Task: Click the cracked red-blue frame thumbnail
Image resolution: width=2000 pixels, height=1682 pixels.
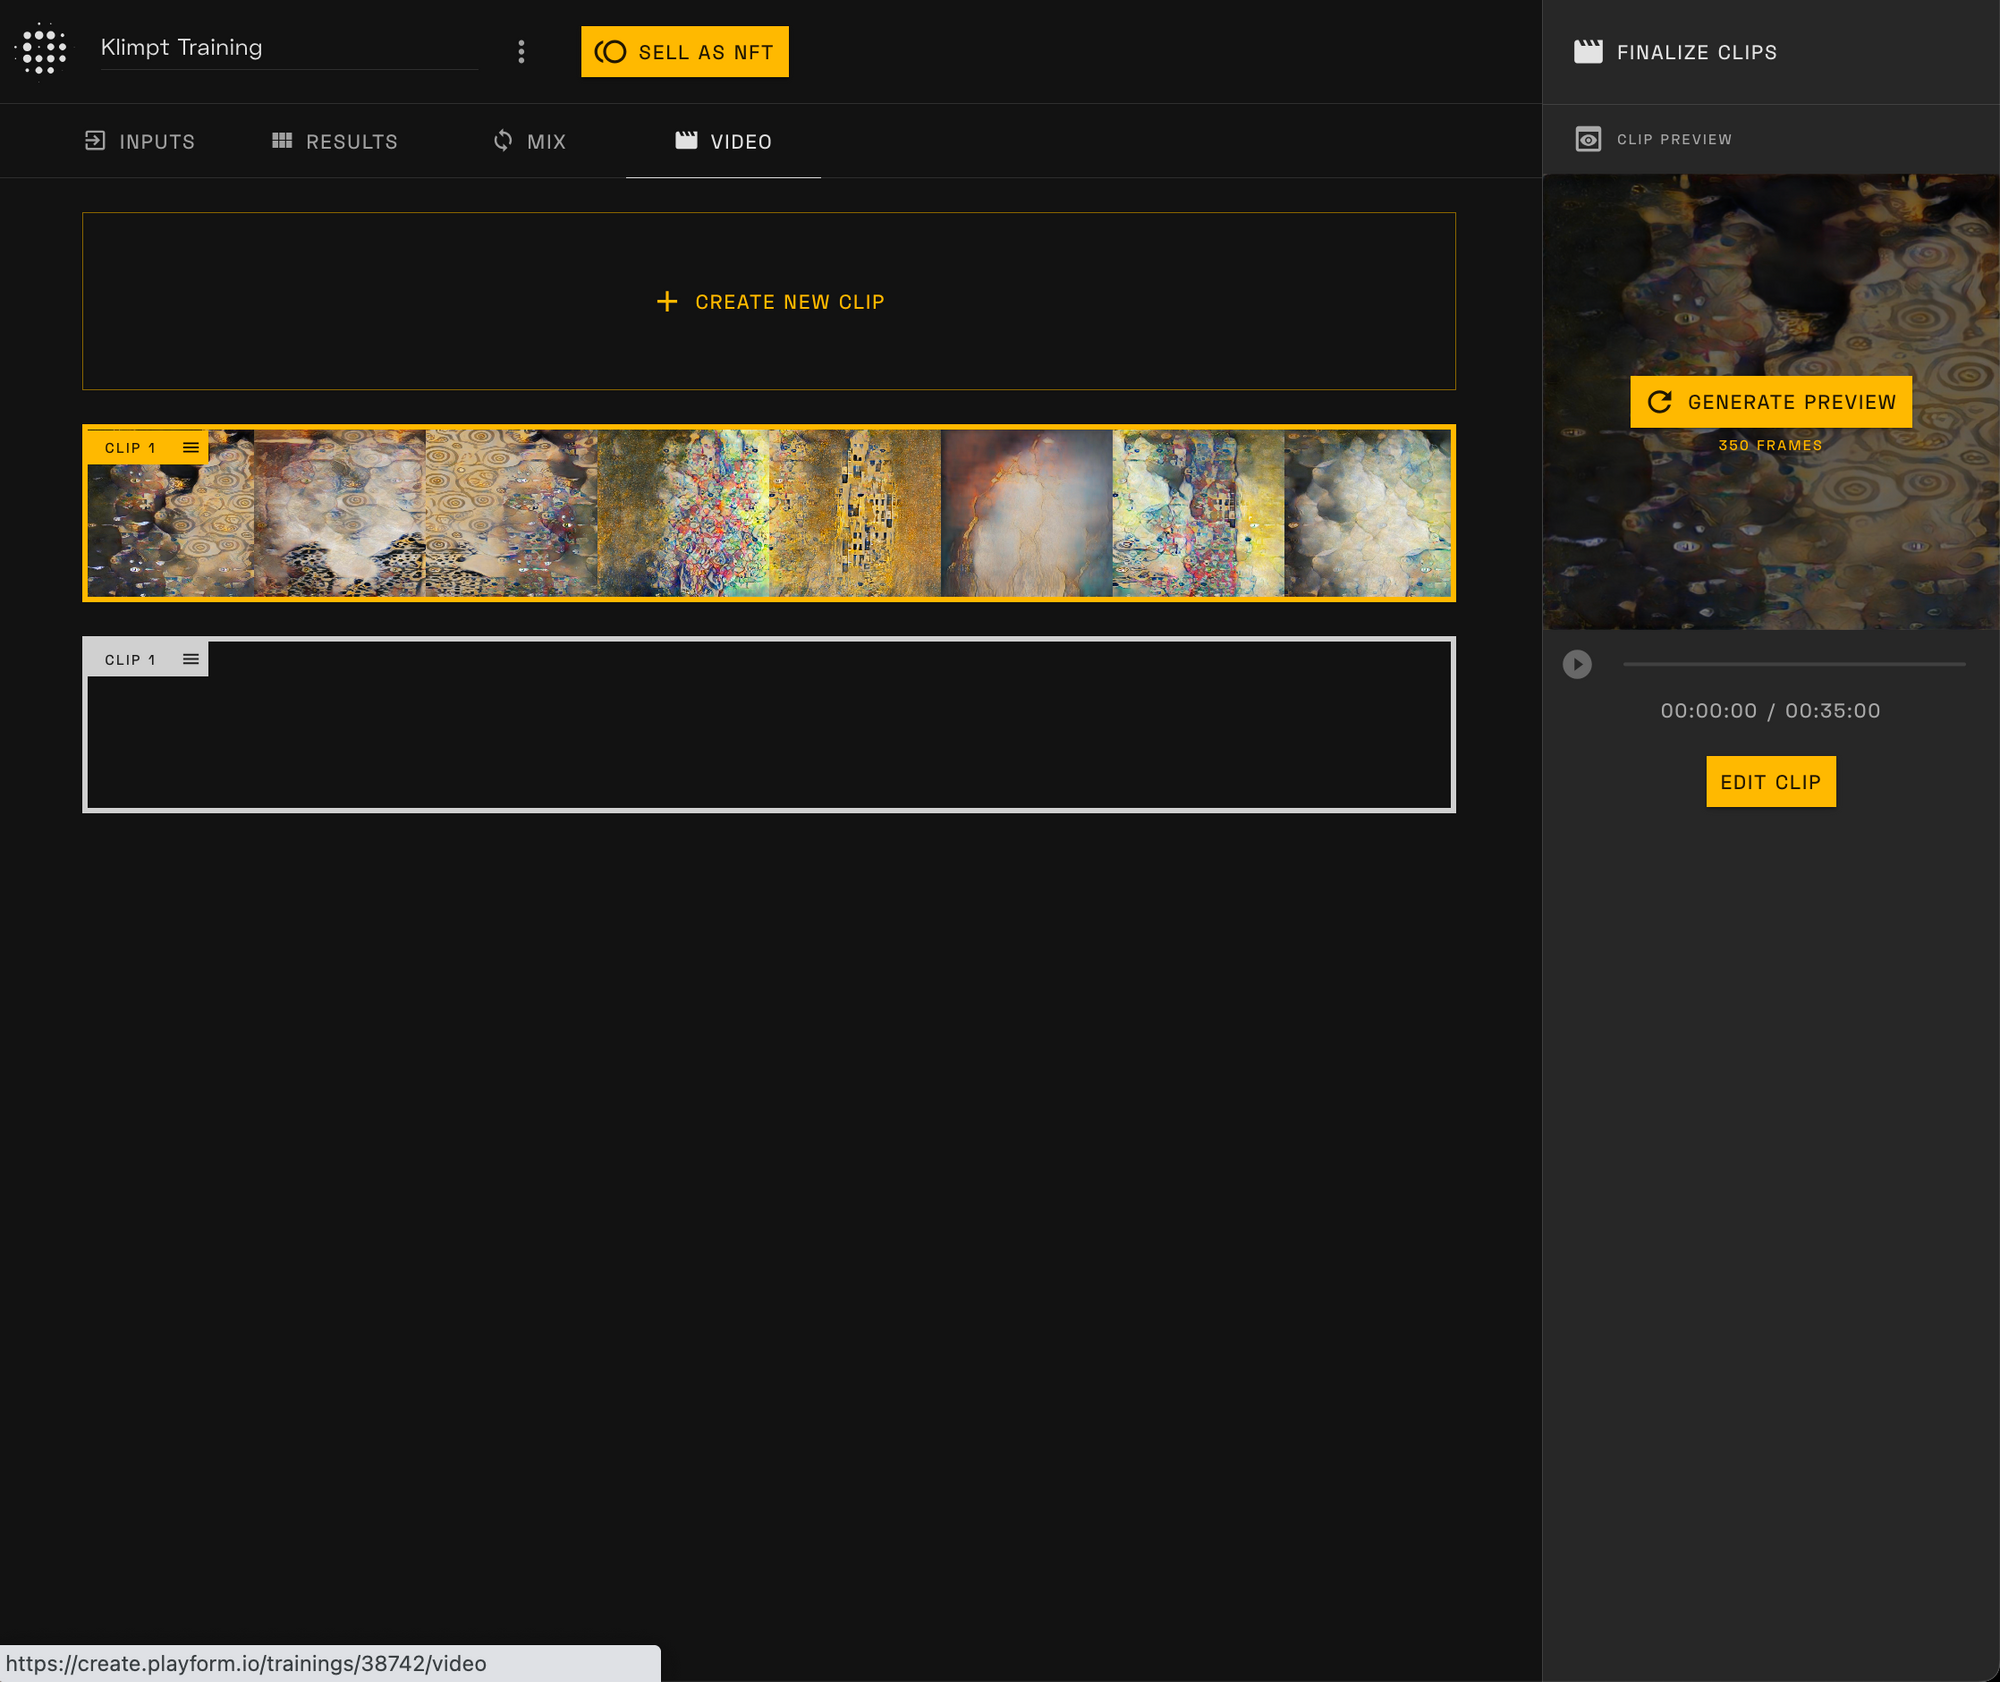Action: tap(1026, 515)
